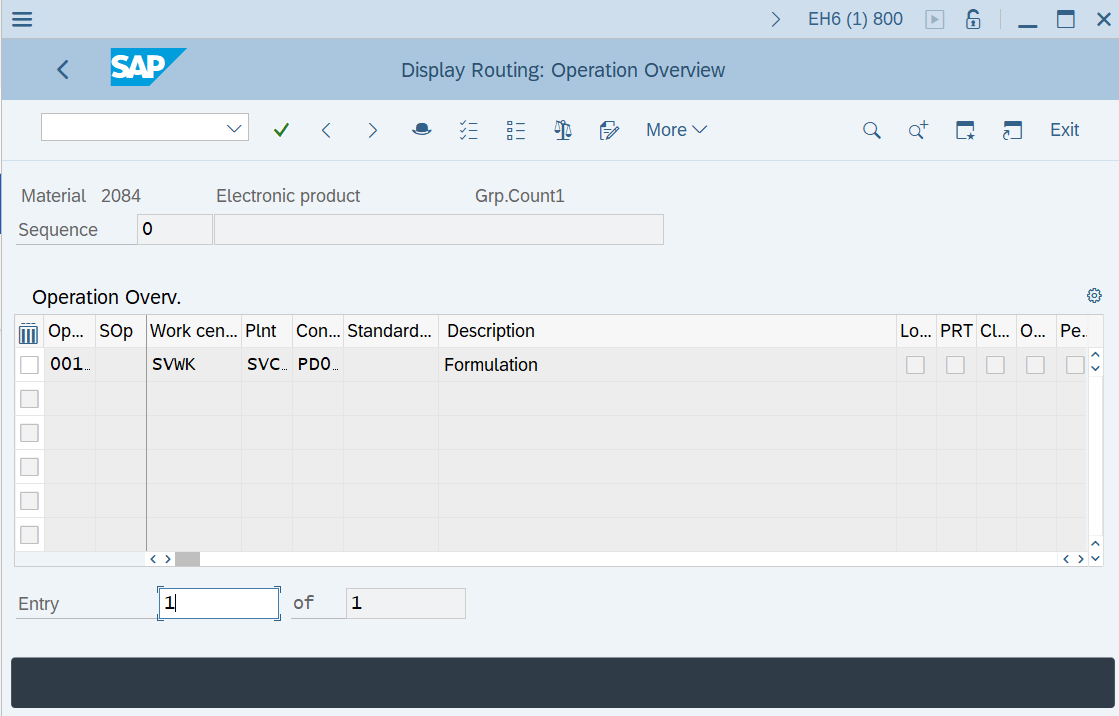Open table settings via the gear icon
The height and width of the screenshot is (716, 1119).
[1093, 295]
